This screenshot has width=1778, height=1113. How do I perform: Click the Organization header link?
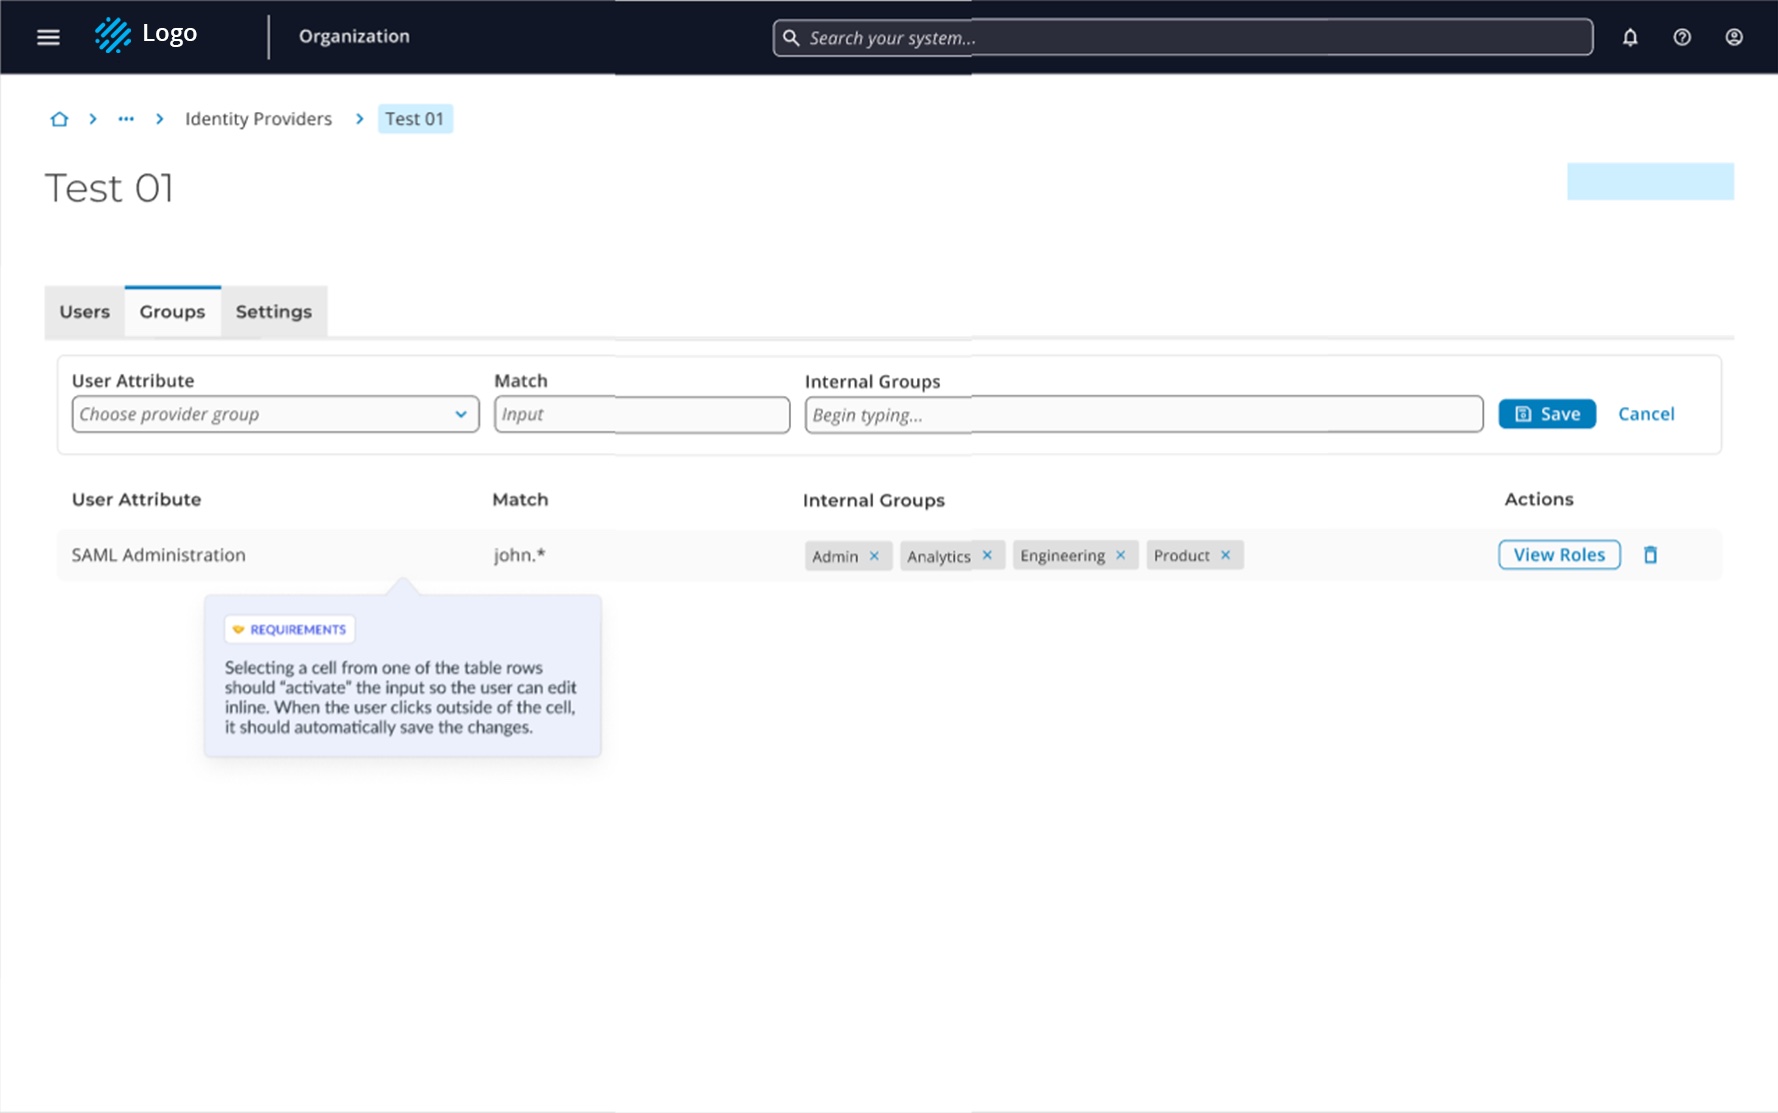pyautogui.click(x=354, y=36)
